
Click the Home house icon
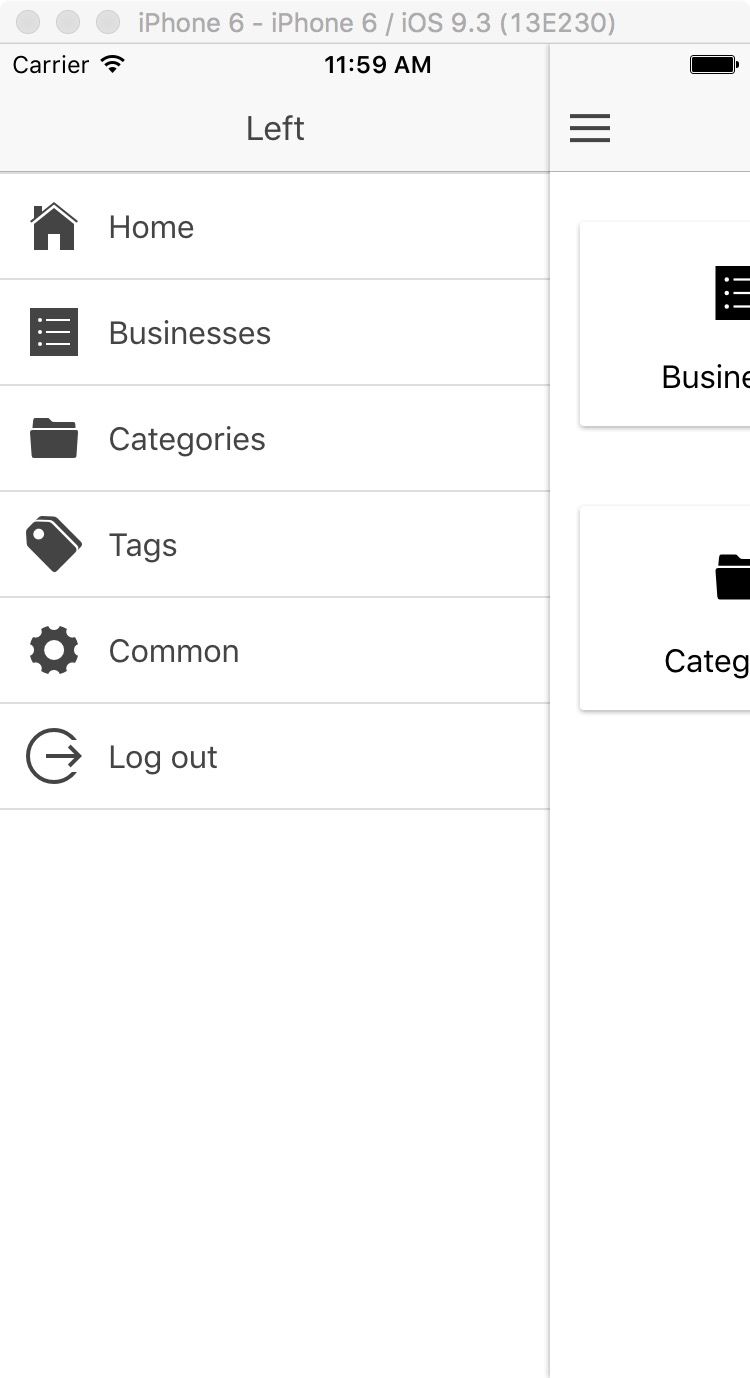point(54,227)
